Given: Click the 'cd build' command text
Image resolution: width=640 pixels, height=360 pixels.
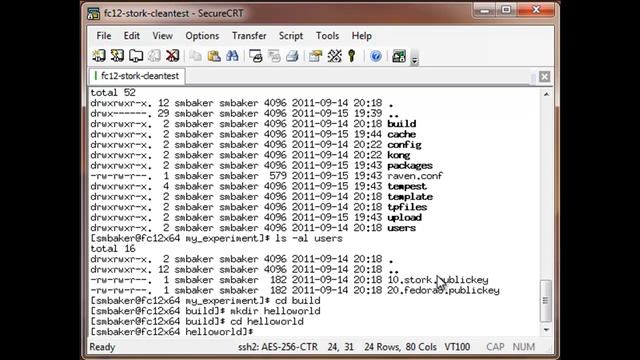Looking at the screenshot, I should (x=297, y=301).
